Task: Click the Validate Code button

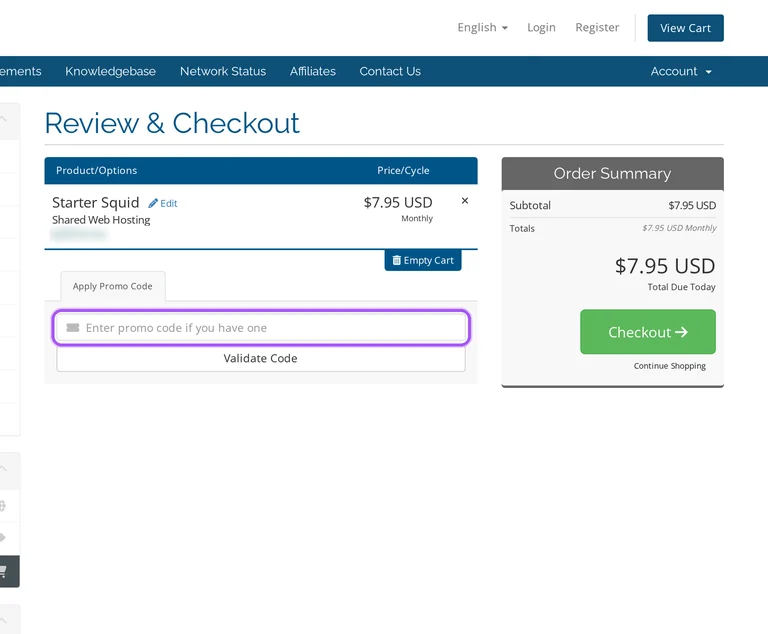Action: coord(261,358)
